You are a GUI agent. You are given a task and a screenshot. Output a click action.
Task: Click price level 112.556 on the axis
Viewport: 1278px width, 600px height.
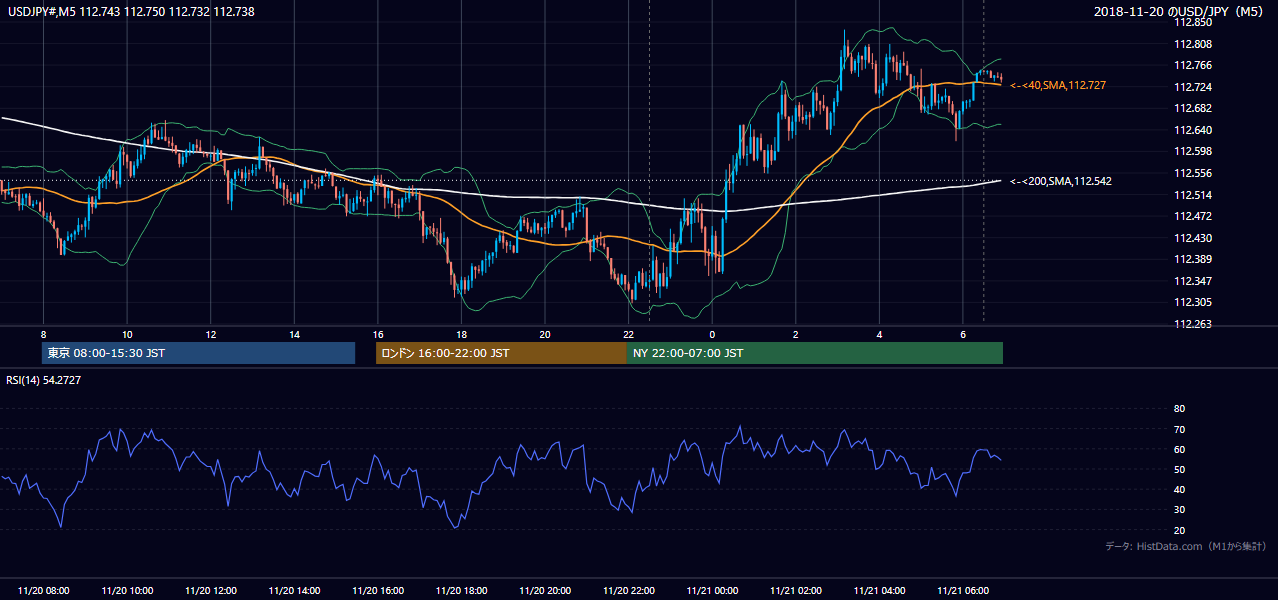coord(1193,173)
